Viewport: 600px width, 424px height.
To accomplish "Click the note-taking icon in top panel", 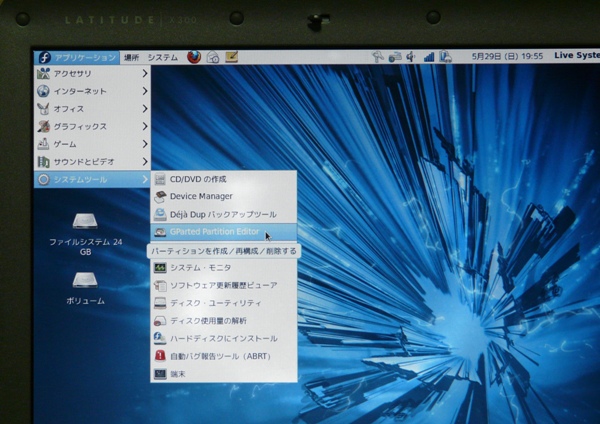I will pyautogui.click(x=231, y=57).
